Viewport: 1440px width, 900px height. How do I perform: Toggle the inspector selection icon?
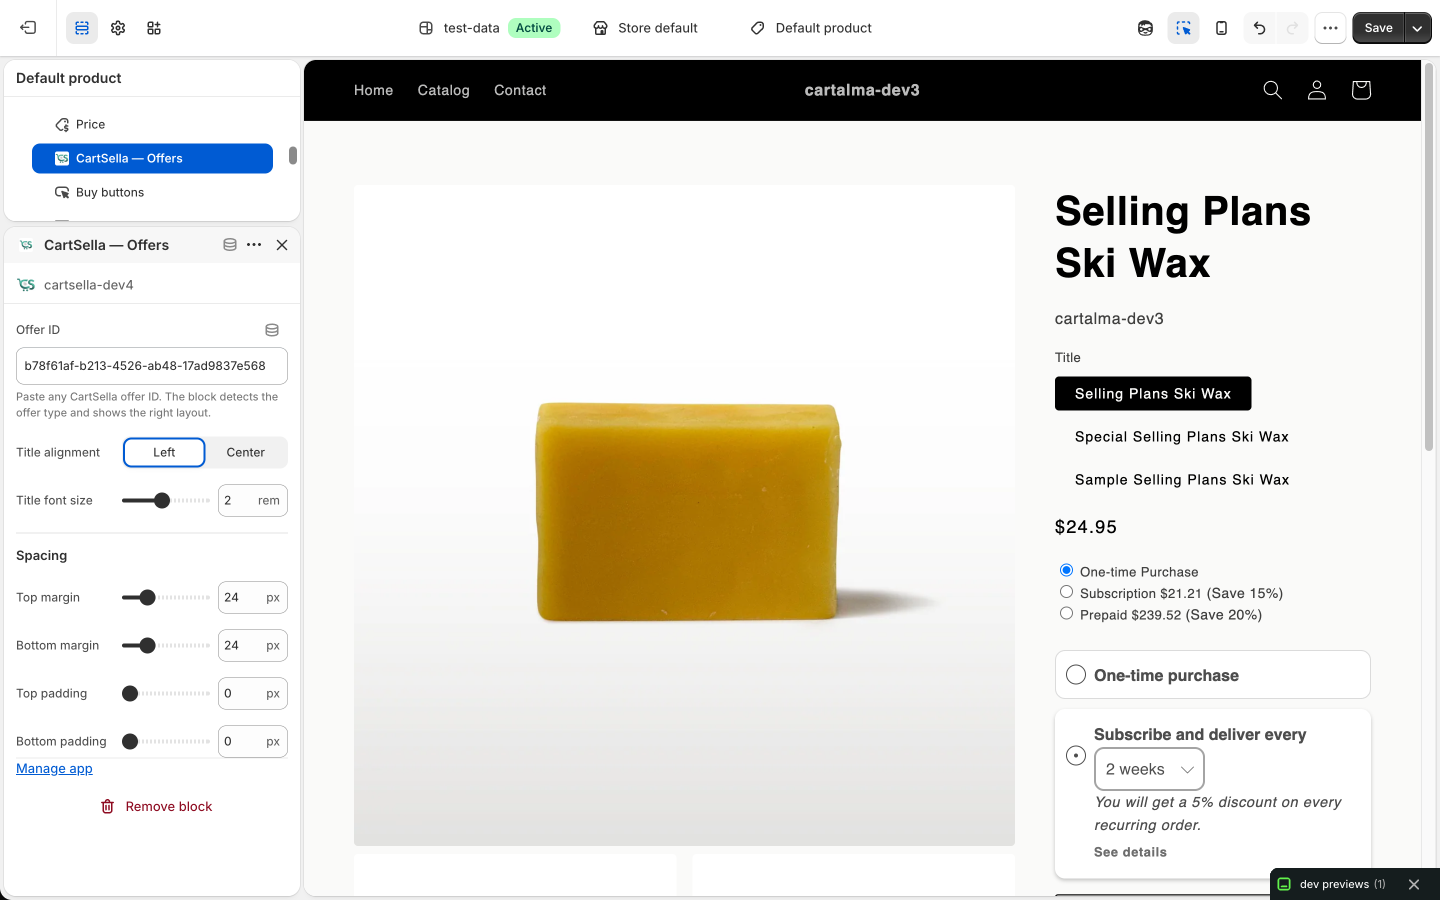click(1183, 28)
